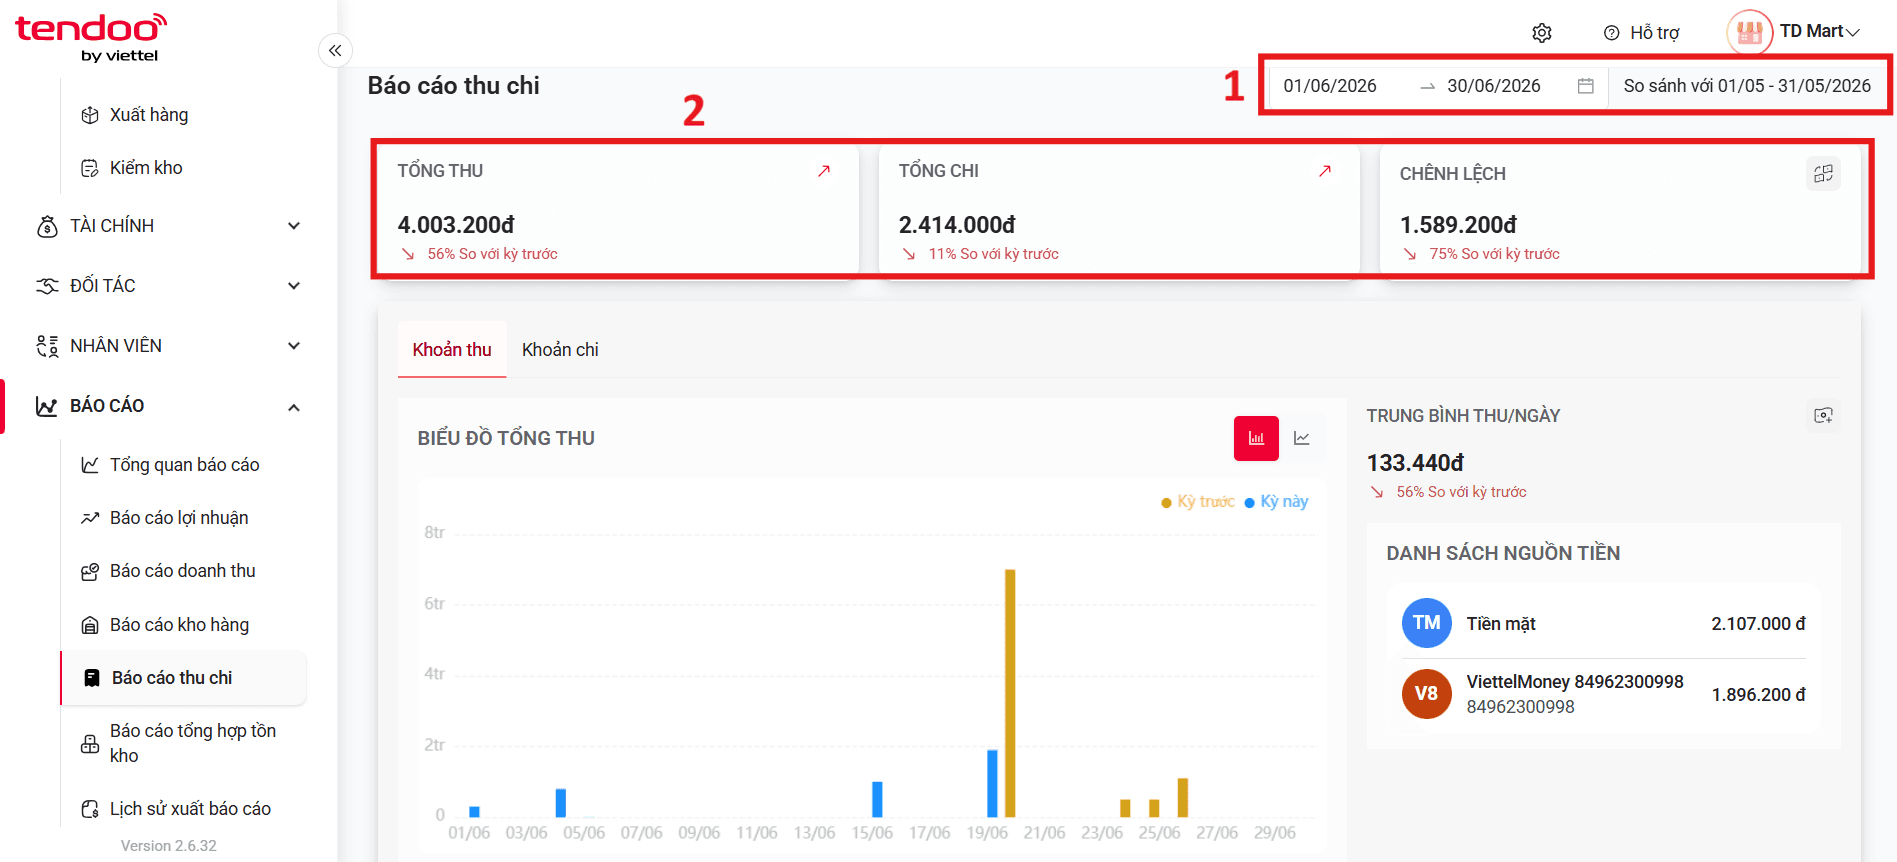Switch chart to bar view
This screenshot has width=1897, height=862.
click(x=1256, y=438)
